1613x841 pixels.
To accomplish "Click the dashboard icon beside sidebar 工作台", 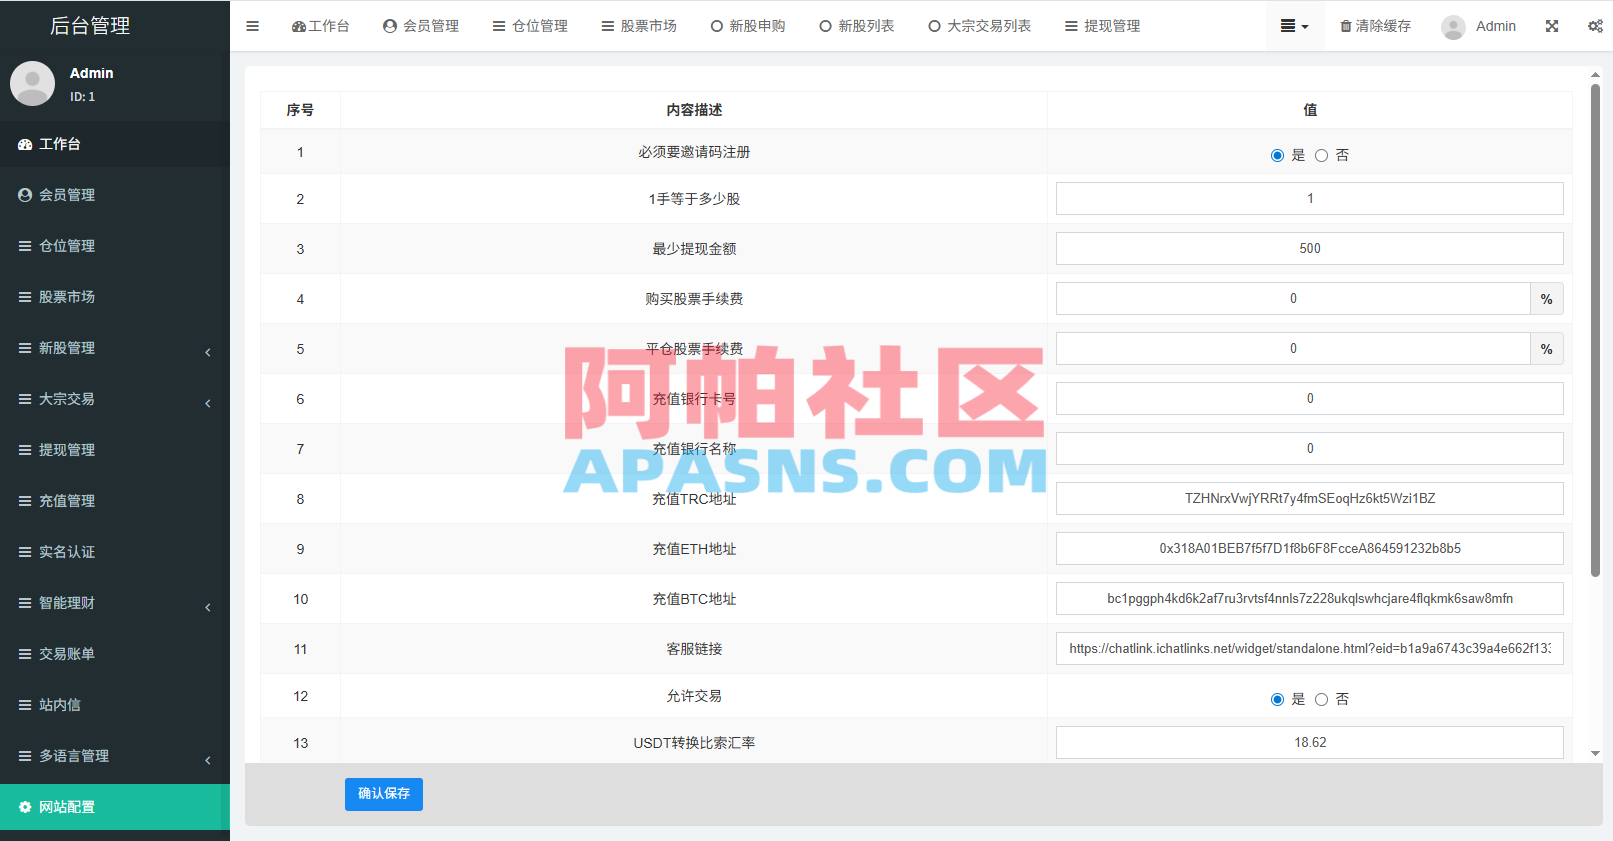I will [25, 144].
